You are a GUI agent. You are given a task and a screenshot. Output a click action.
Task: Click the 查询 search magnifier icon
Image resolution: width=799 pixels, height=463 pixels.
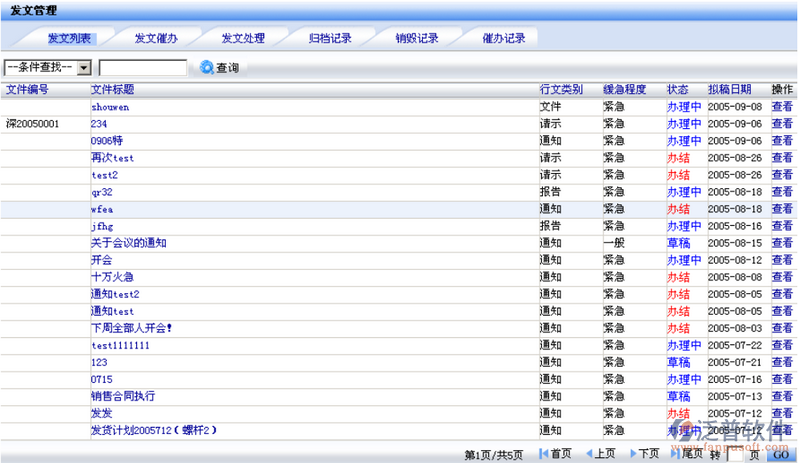(x=206, y=68)
